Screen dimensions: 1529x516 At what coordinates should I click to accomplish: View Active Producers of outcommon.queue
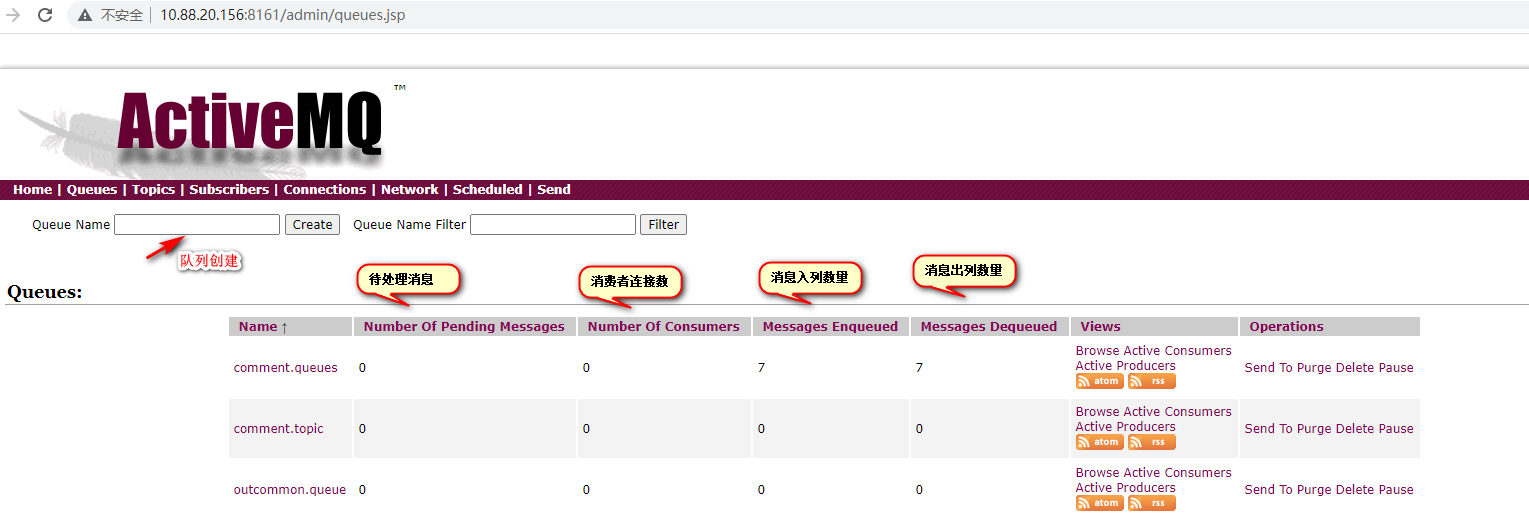[x=1126, y=488]
